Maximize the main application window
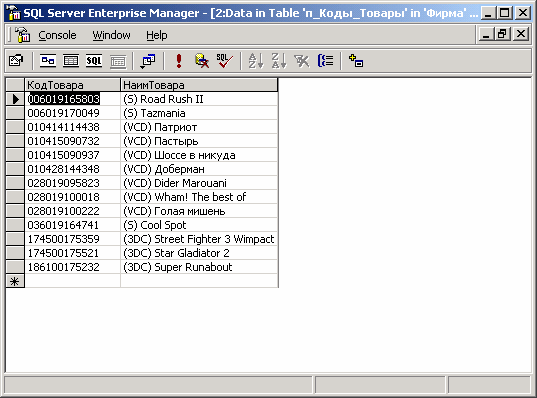Screen dimensions: 537x398 click(x=504, y=13)
